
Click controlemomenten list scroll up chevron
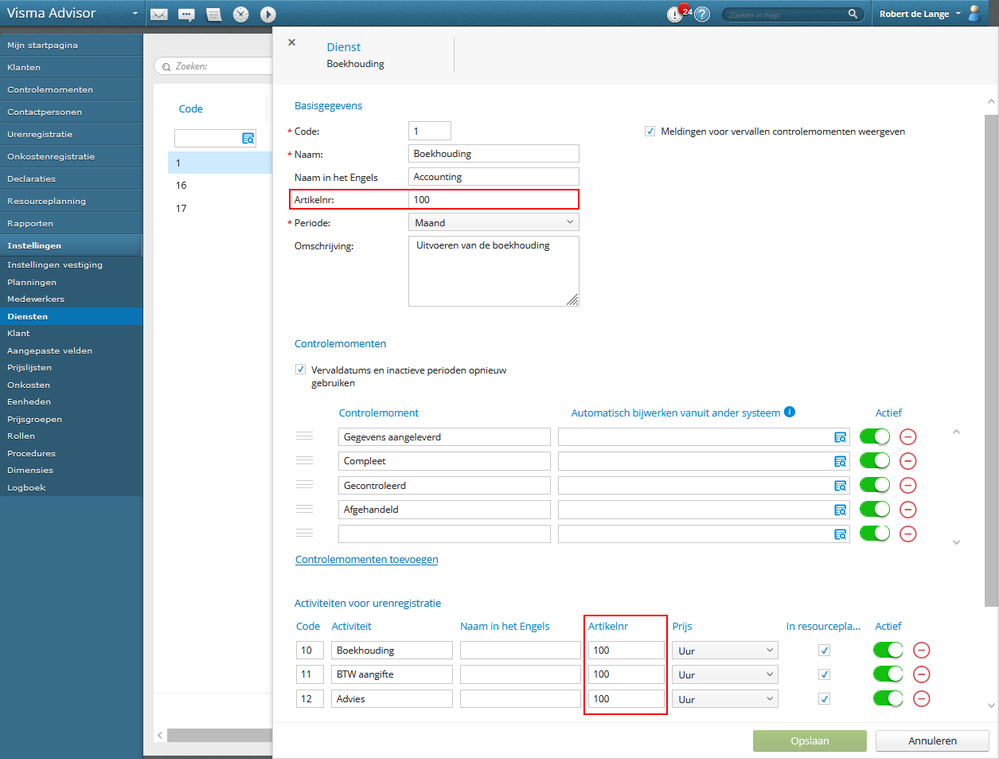(956, 432)
